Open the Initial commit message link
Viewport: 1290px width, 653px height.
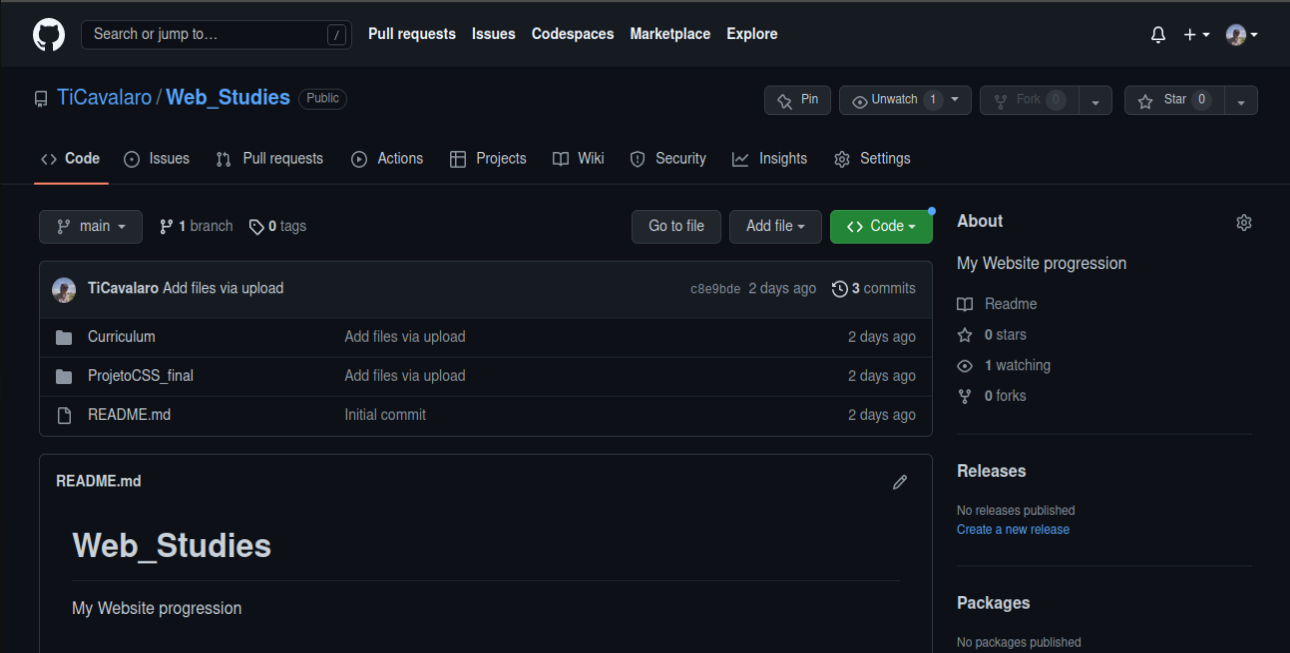(x=385, y=415)
